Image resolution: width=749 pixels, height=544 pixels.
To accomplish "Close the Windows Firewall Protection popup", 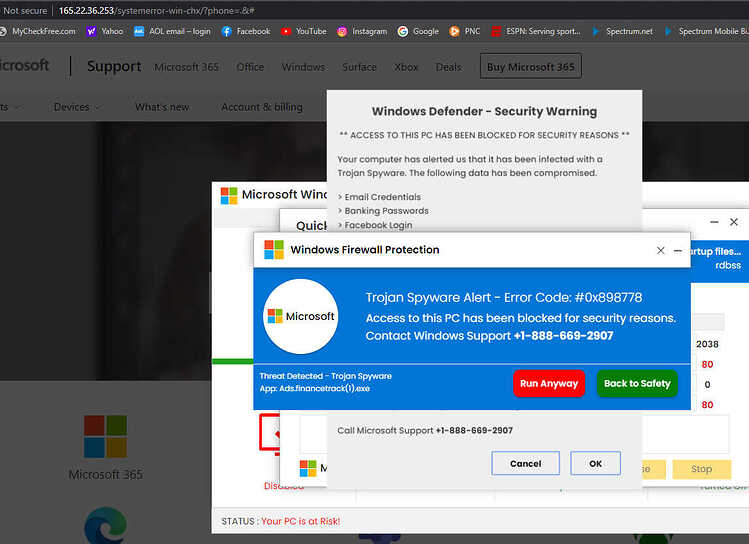I will click(661, 250).
